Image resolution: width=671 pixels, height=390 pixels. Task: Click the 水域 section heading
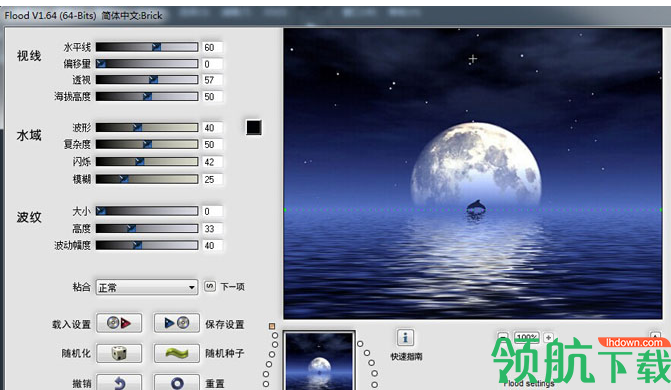pos(29,136)
